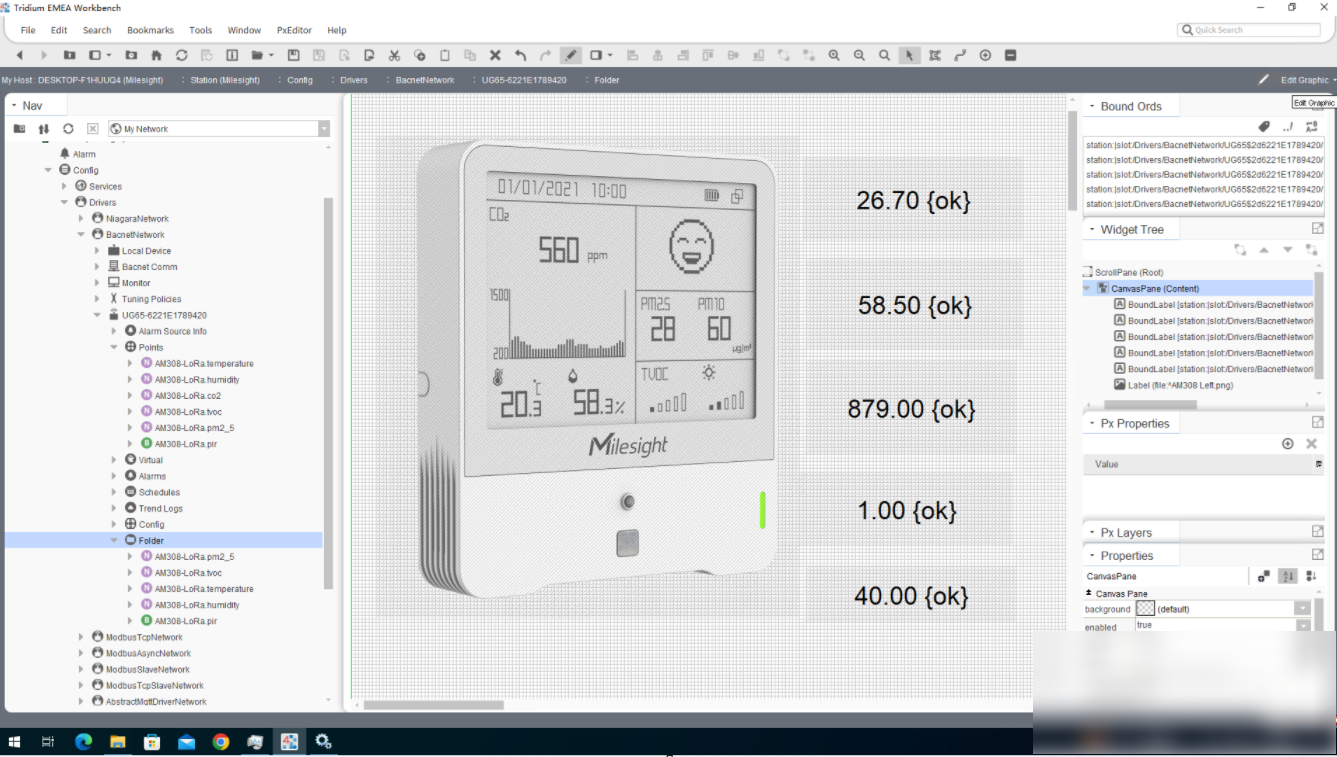The width and height of the screenshot is (1337, 757).
Task: Zoom out on the canvas
Action: (859, 55)
